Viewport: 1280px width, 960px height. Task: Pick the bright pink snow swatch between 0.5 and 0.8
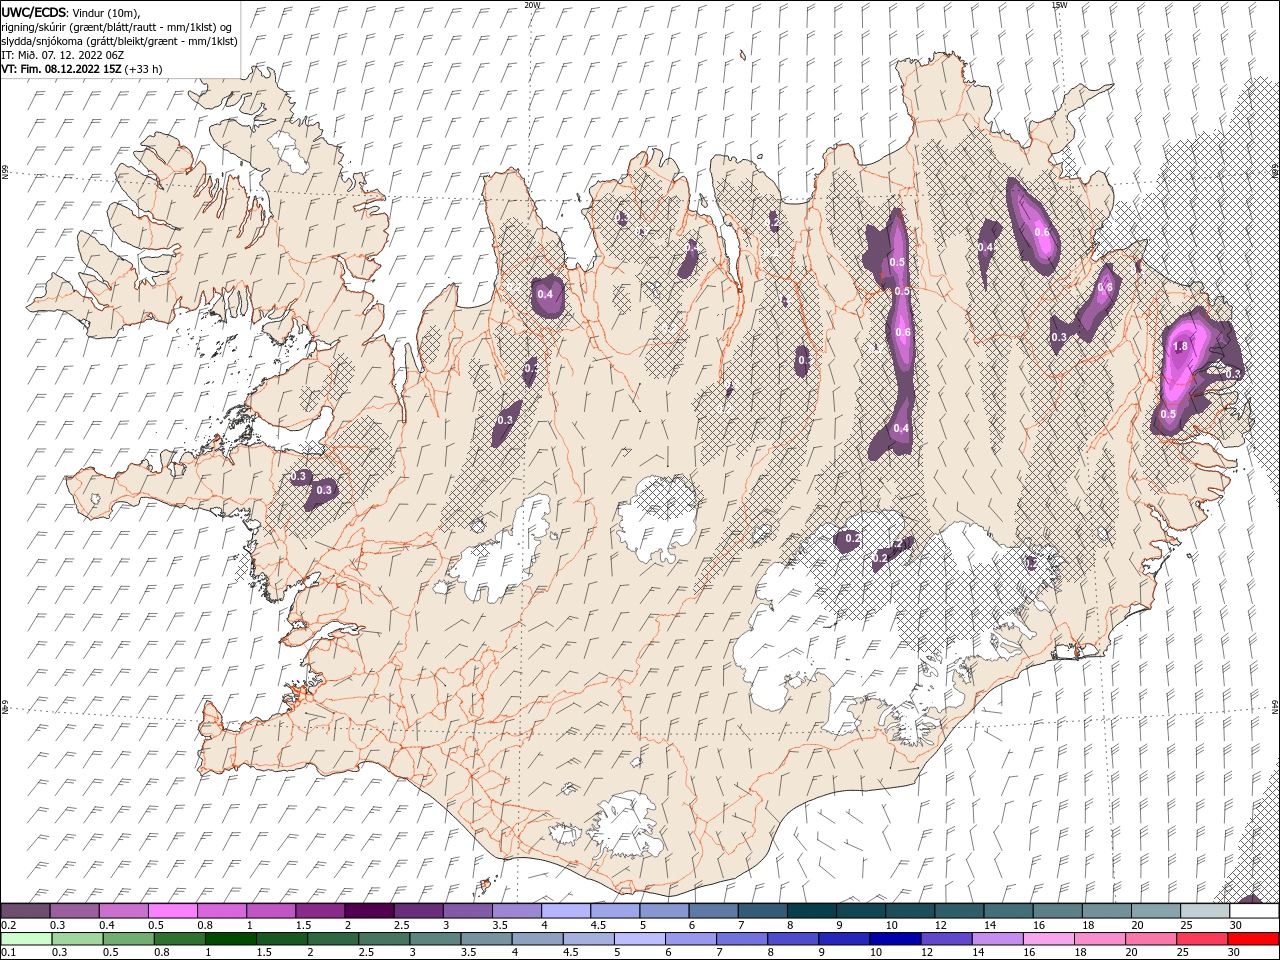point(173,911)
